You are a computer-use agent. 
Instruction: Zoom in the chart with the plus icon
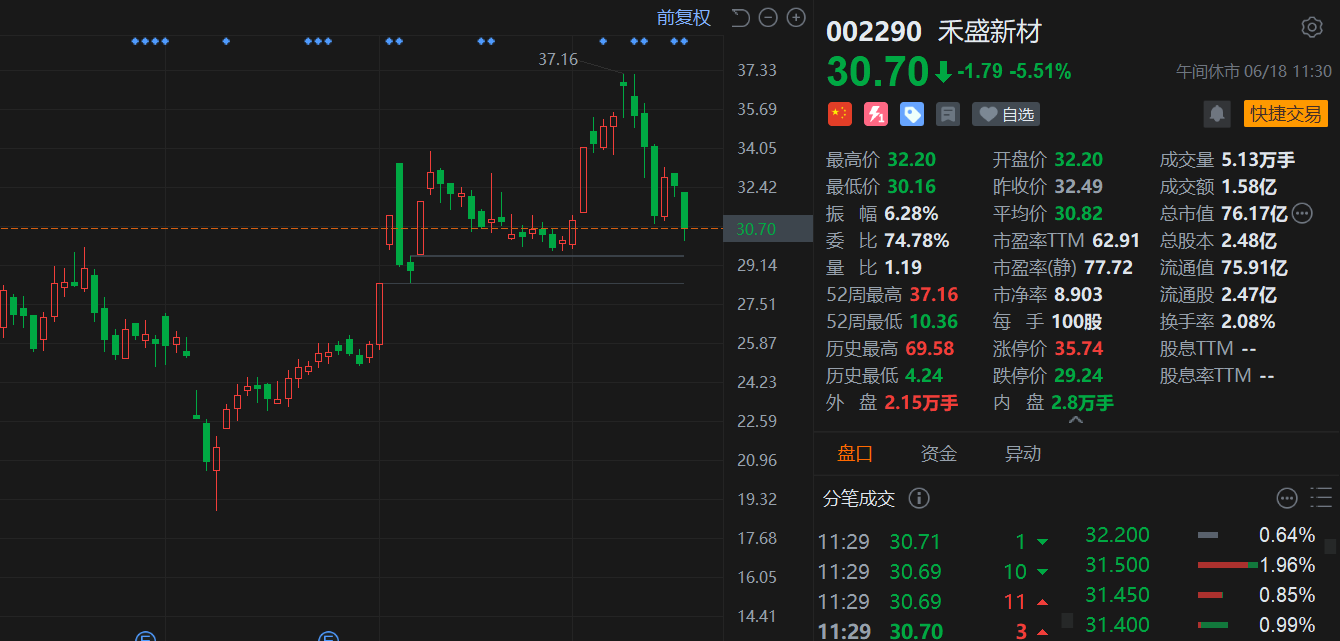(796, 17)
